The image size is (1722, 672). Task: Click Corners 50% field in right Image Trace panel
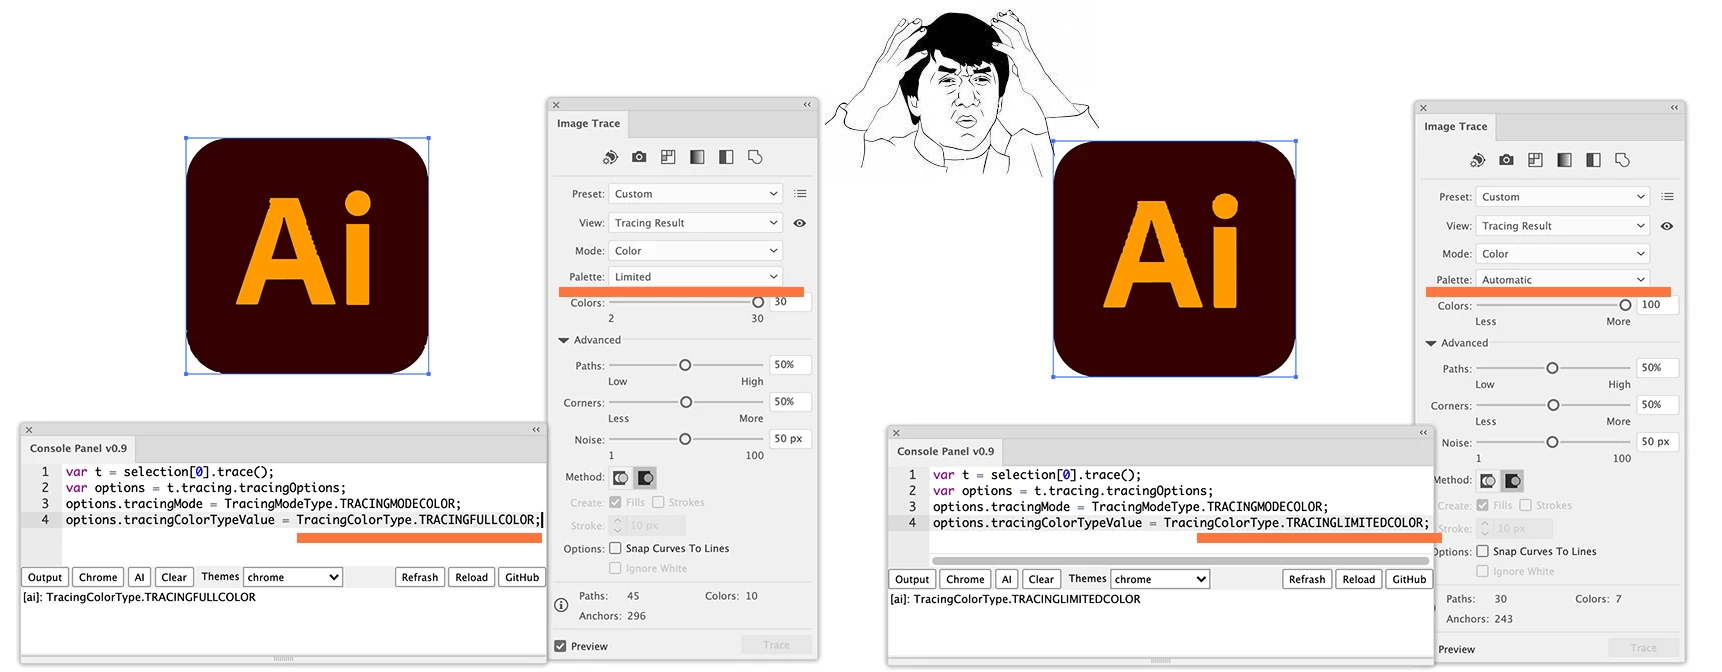[x=1657, y=405]
